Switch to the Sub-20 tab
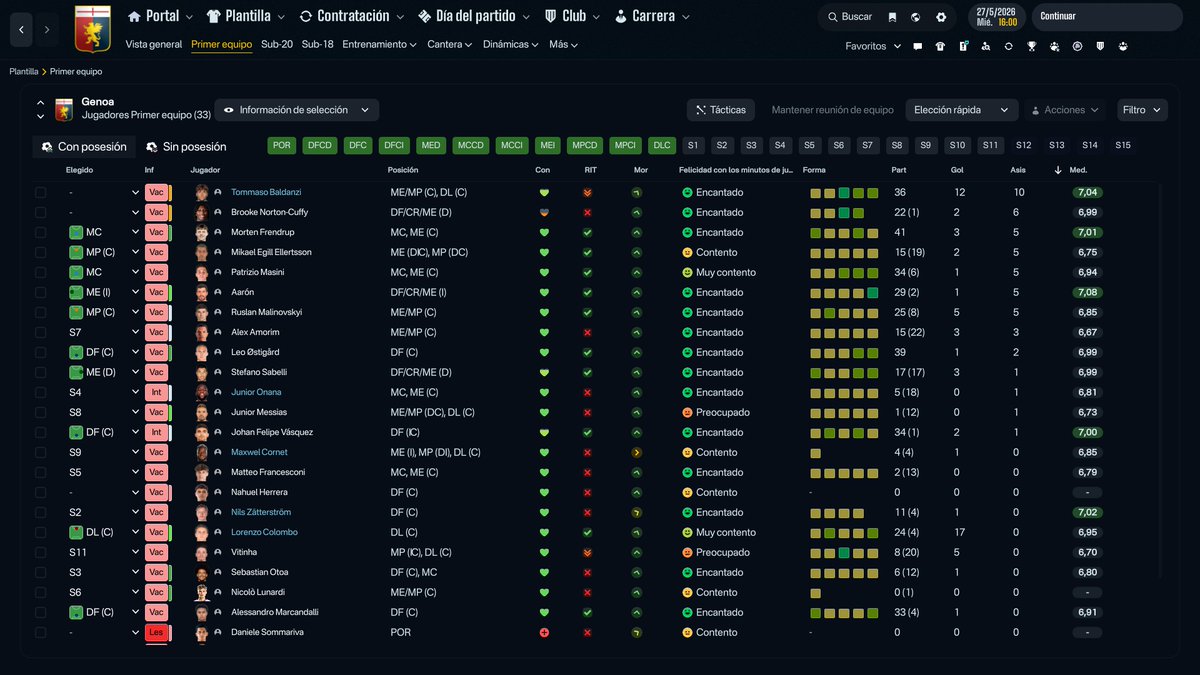The image size is (1200, 675). click(x=277, y=45)
